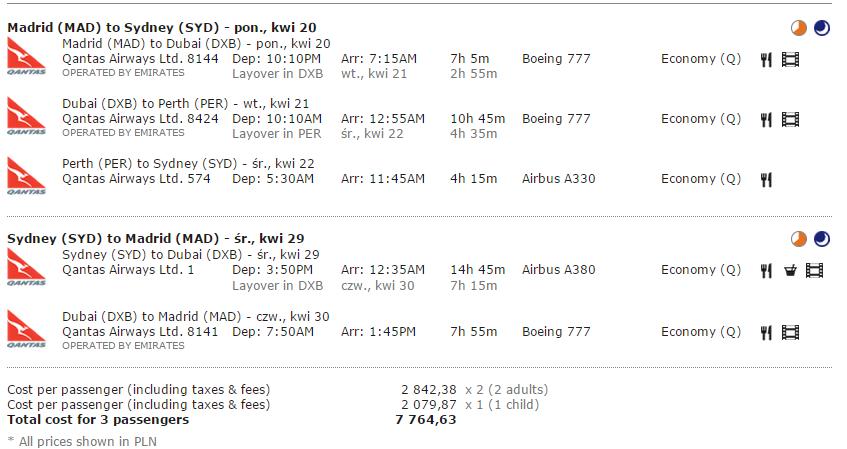
Task: Click the orange evening icon on Sydney to Madrid
Action: click(798, 239)
